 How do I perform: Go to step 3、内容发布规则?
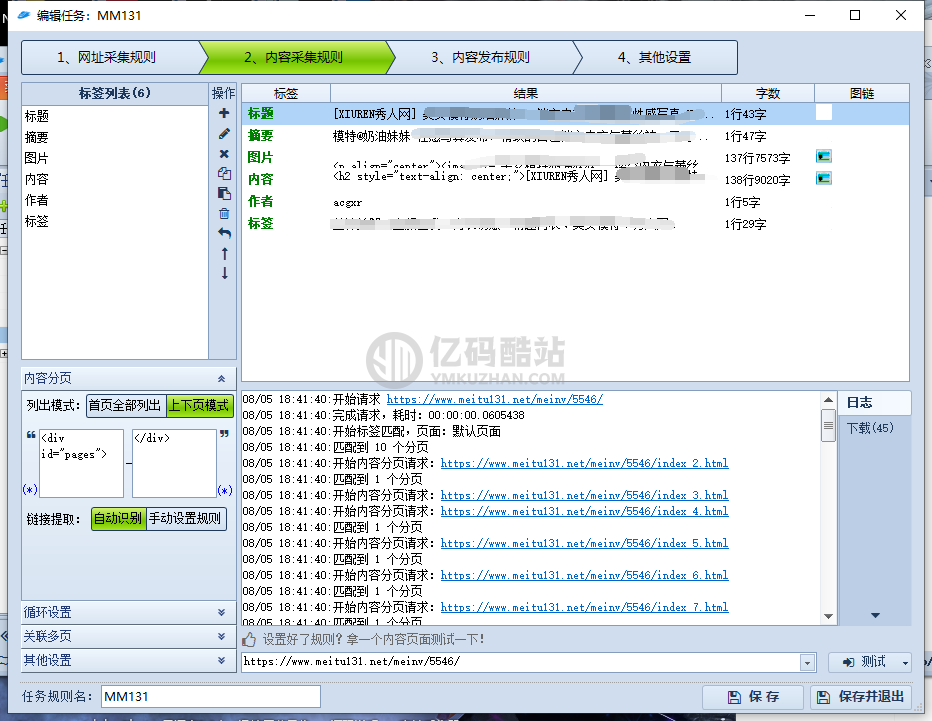pos(483,57)
